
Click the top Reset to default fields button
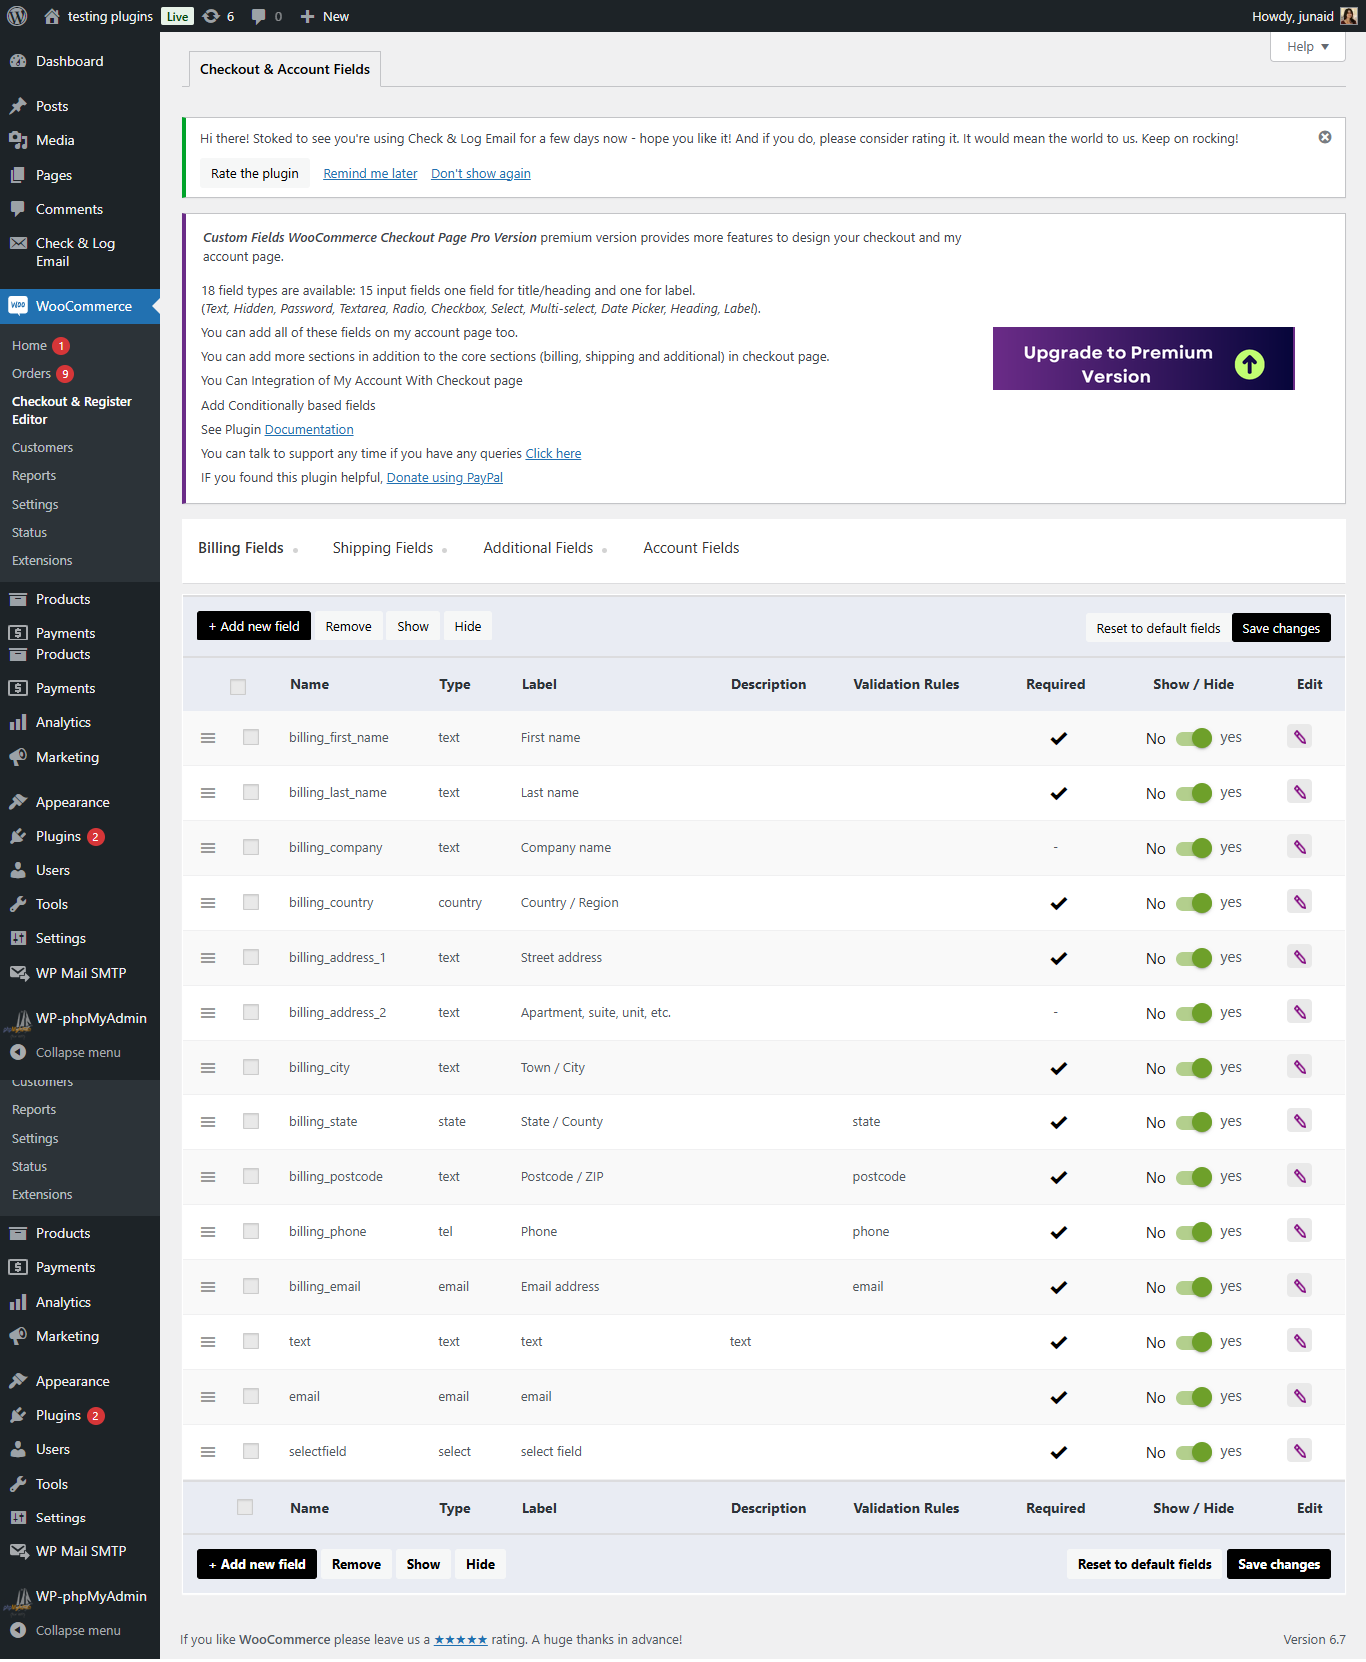coord(1158,628)
